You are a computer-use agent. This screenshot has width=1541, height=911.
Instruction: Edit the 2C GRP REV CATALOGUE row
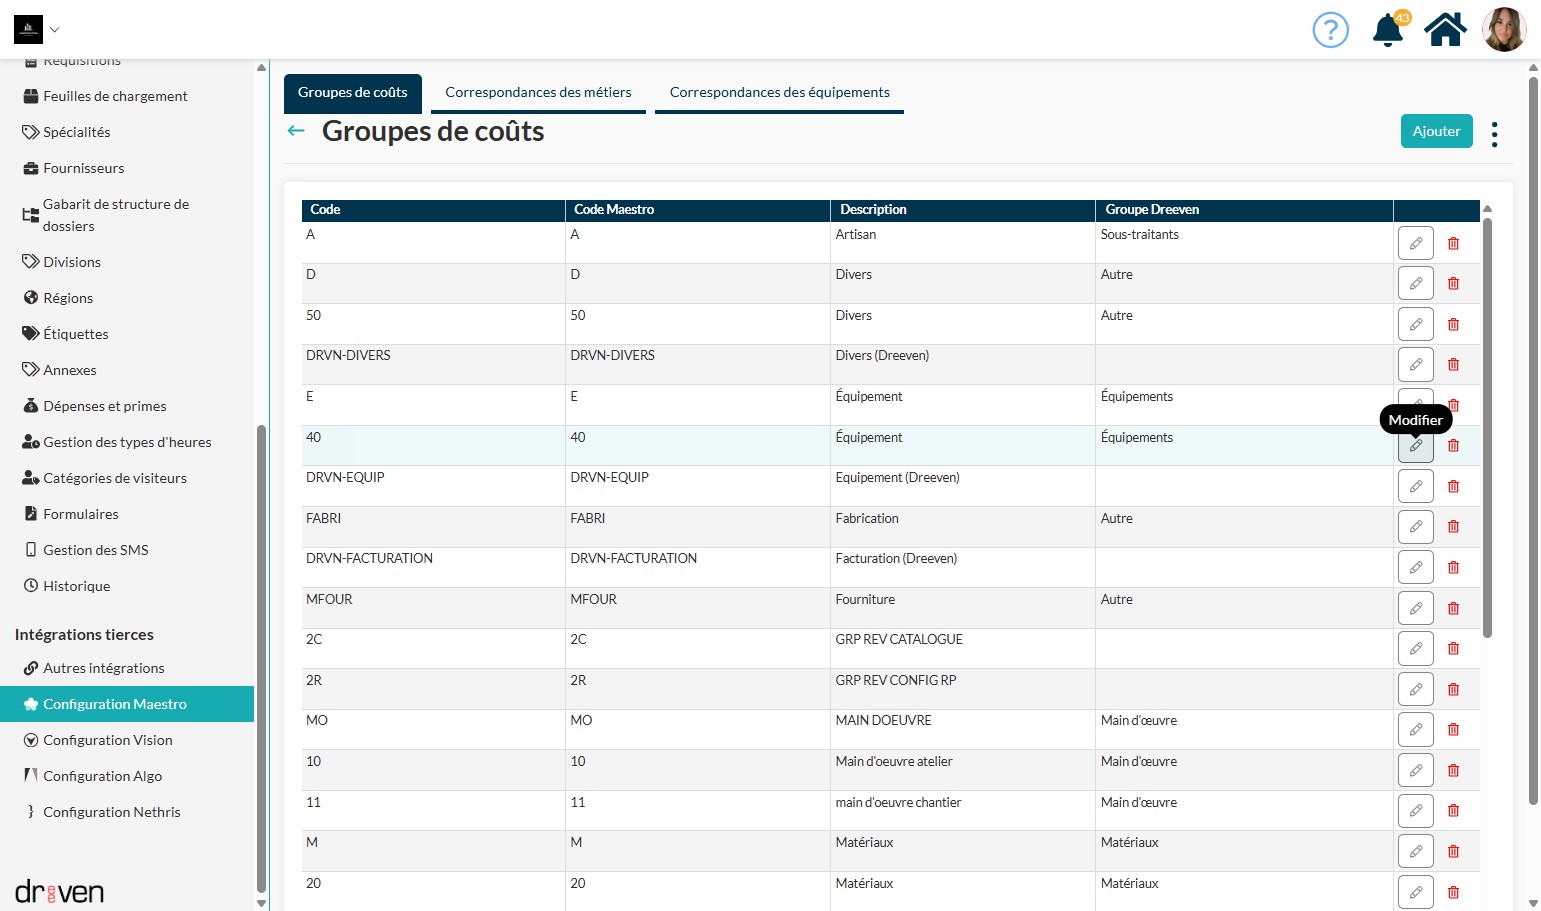(1415, 648)
